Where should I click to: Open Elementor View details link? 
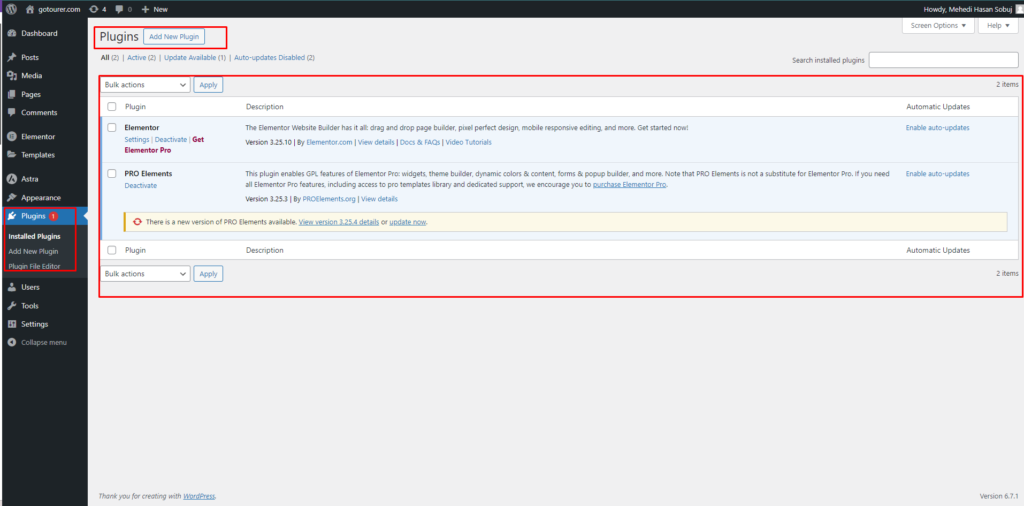coord(376,142)
